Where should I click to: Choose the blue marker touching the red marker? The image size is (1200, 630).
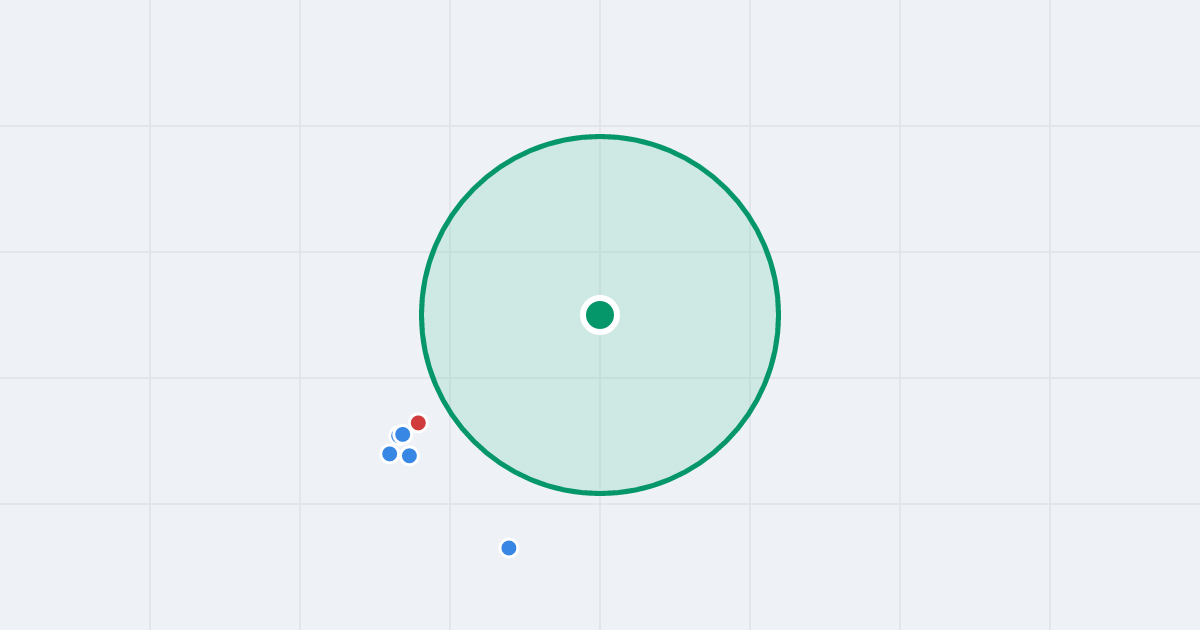403,435
